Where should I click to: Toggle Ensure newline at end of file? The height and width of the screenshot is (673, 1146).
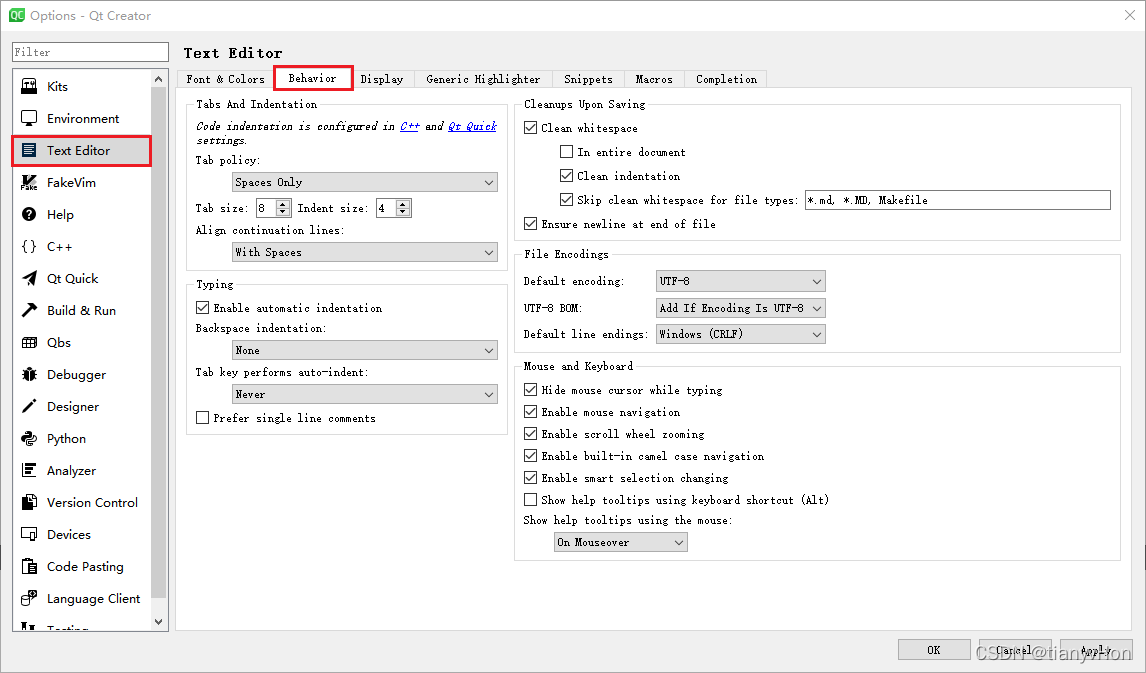(x=531, y=224)
